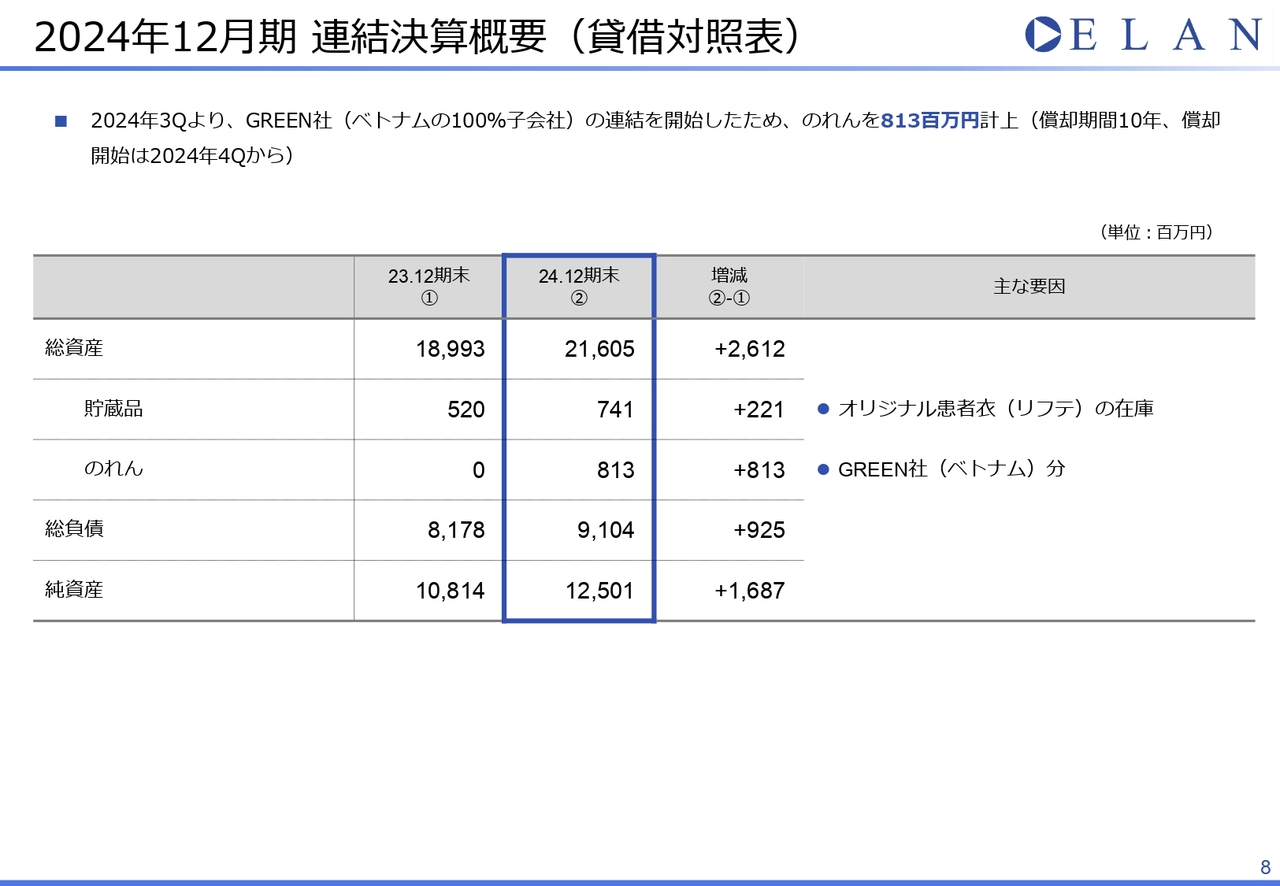The height and width of the screenshot is (886, 1280).
Task: Select the slide title '2024年12月期 連結決算概要'
Action: (291, 36)
